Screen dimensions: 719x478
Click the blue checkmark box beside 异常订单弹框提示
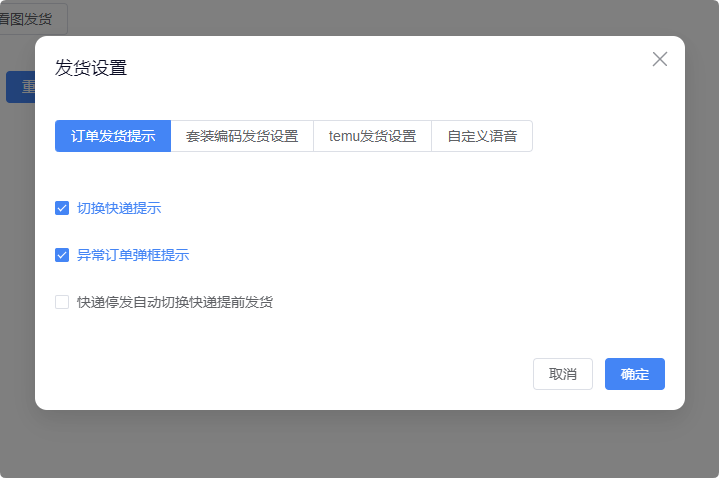click(62, 255)
